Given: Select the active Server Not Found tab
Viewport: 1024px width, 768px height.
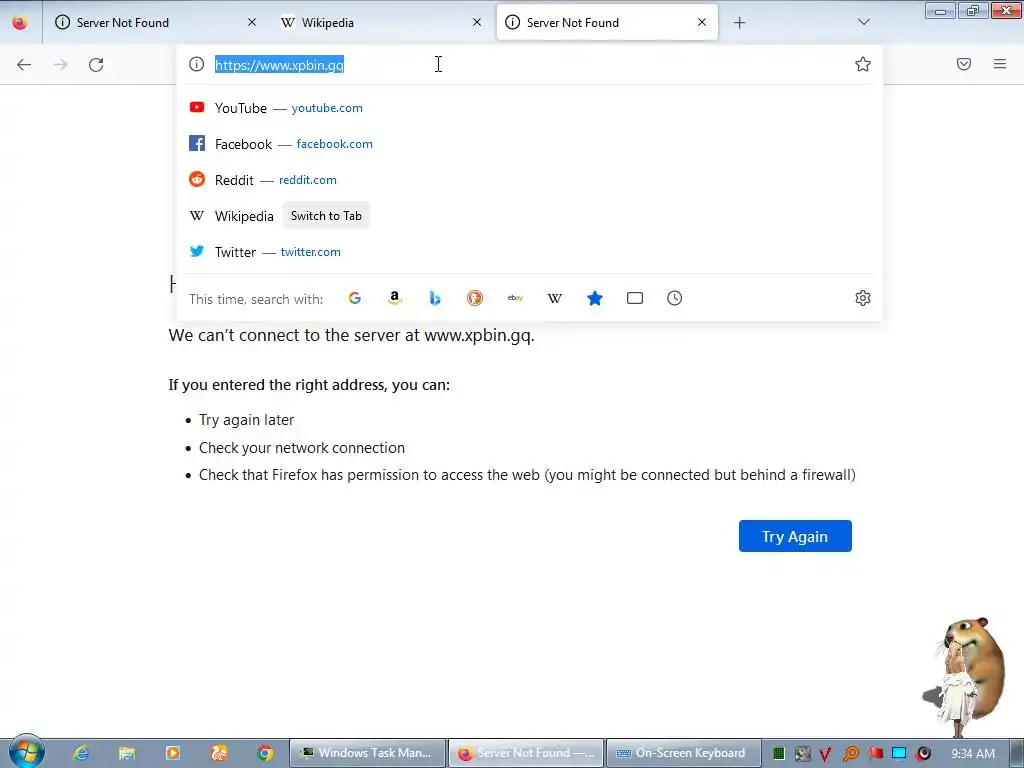Looking at the screenshot, I should tap(607, 22).
